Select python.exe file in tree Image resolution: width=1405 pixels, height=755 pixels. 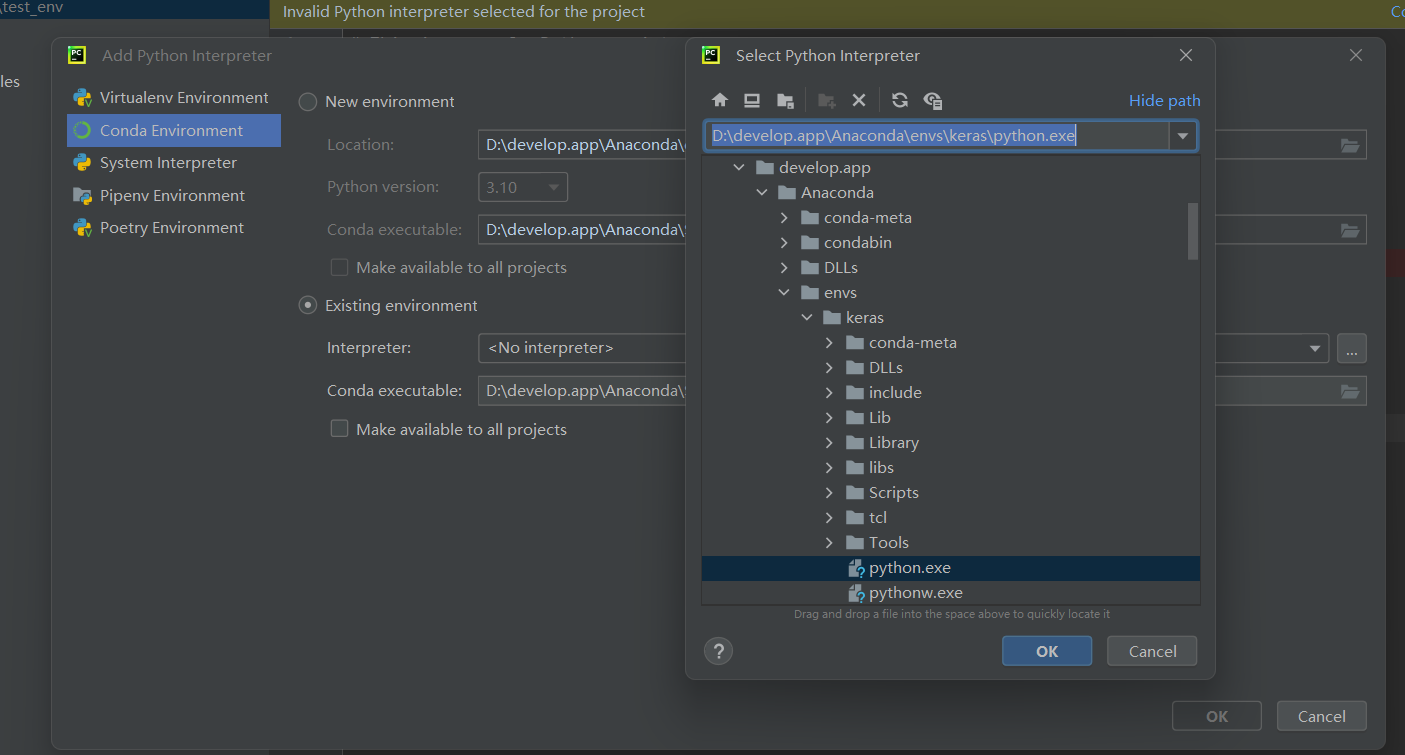[x=950, y=568]
